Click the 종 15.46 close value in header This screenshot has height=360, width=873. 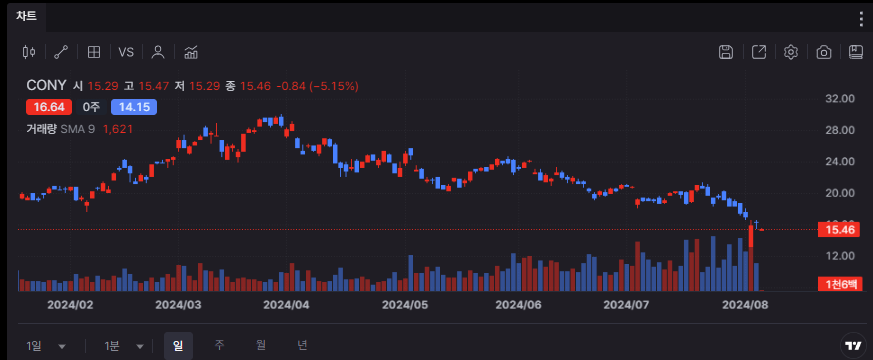click(x=248, y=86)
